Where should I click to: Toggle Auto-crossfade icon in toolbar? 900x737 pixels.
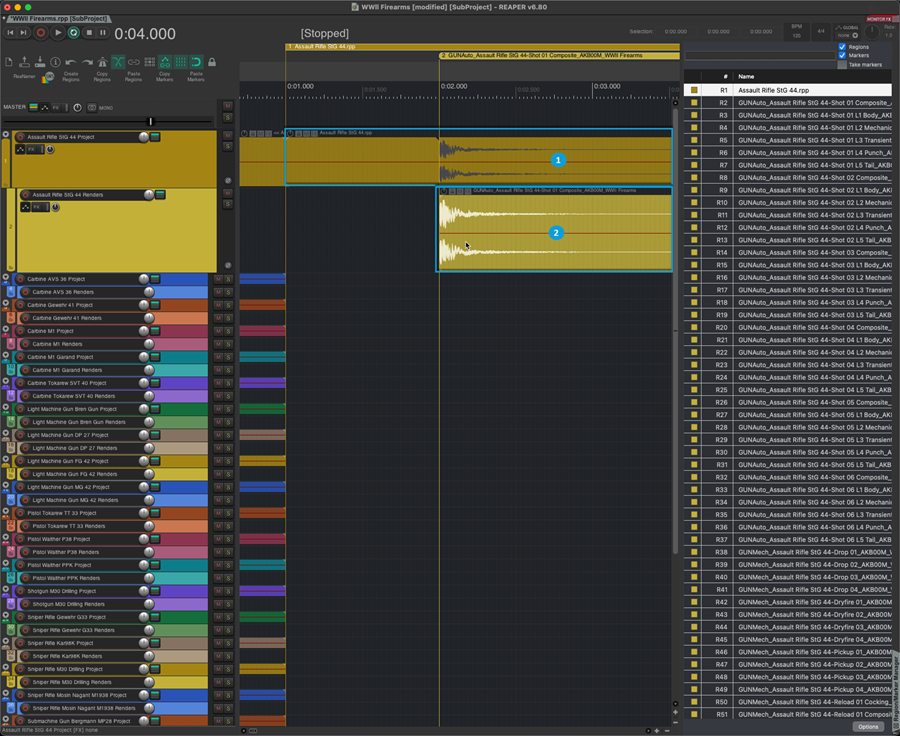point(118,62)
